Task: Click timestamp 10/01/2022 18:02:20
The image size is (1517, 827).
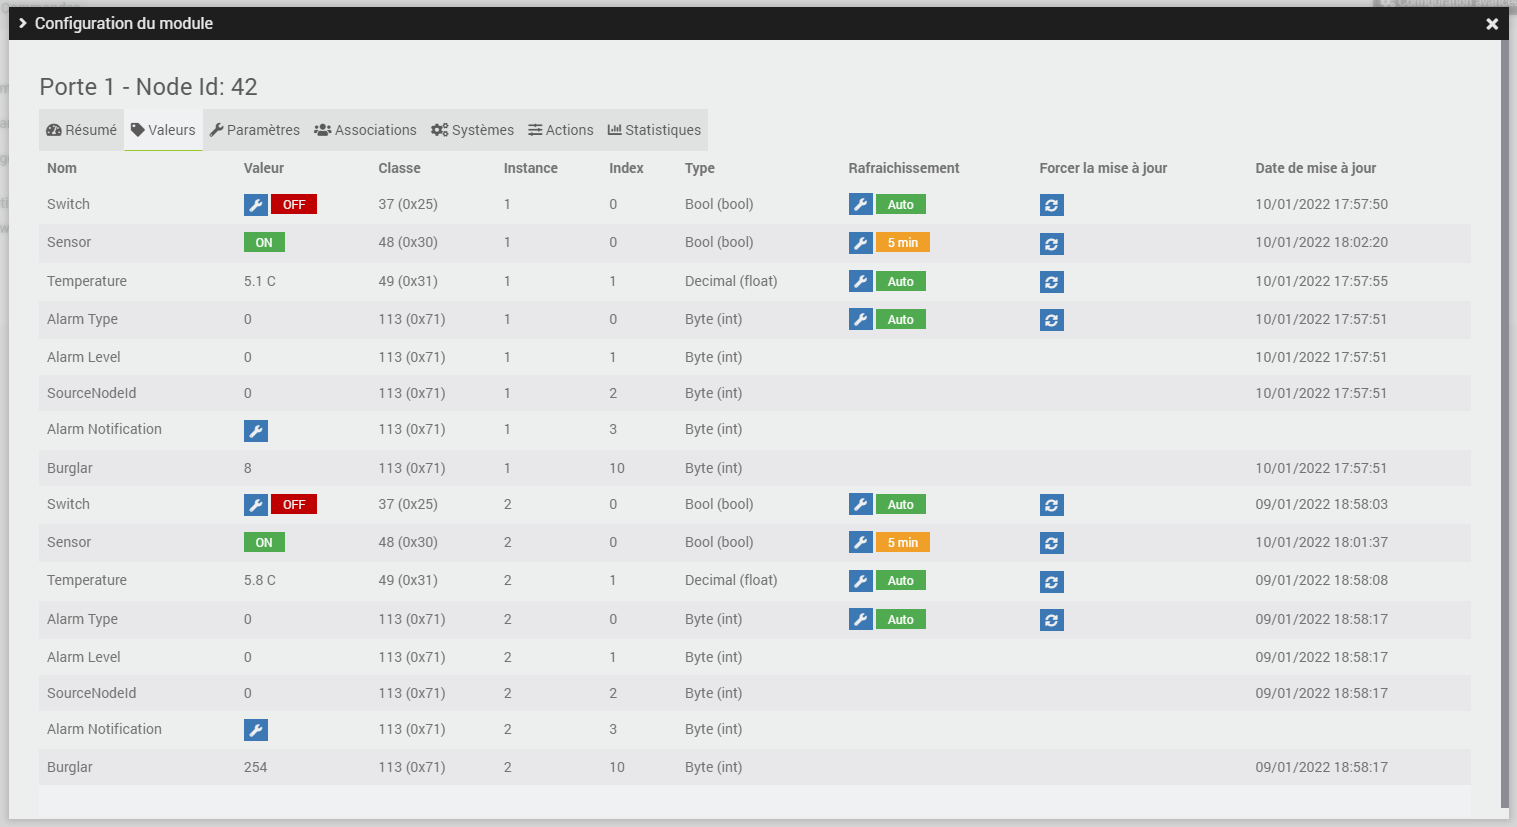Action: click(x=1322, y=242)
